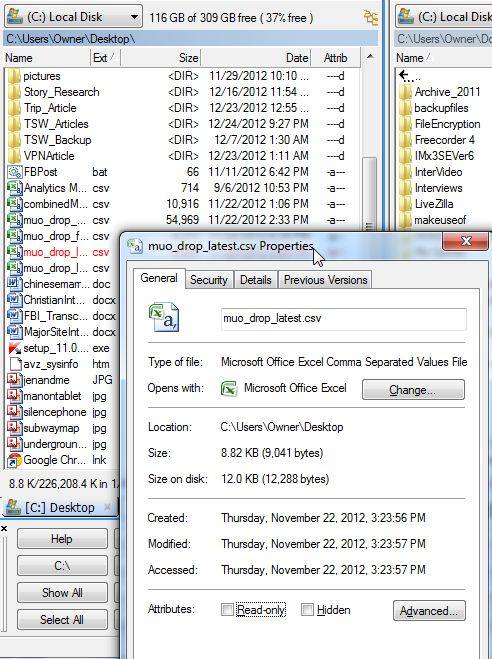Click the Show All button
This screenshot has height=659, width=492.
point(62,593)
